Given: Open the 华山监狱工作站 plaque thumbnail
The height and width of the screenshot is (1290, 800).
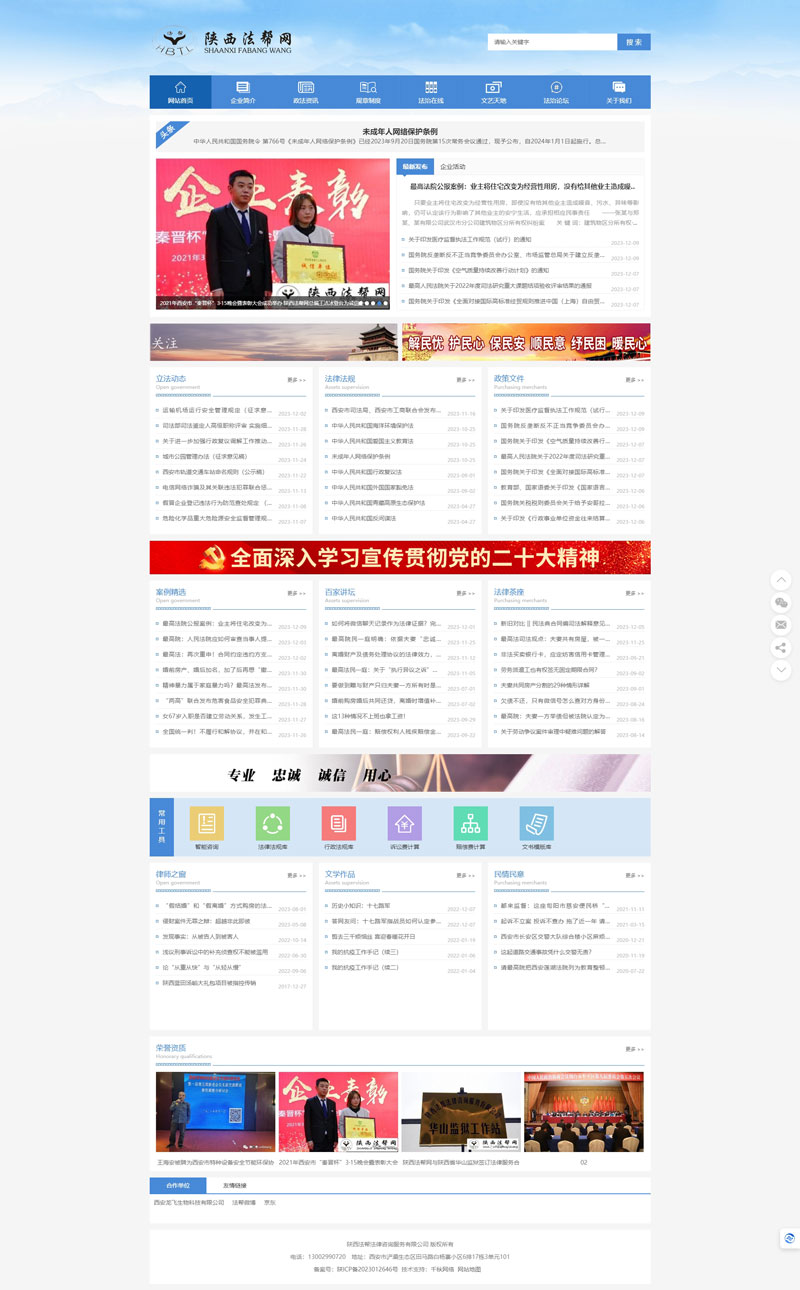Looking at the screenshot, I should click(461, 1112).
